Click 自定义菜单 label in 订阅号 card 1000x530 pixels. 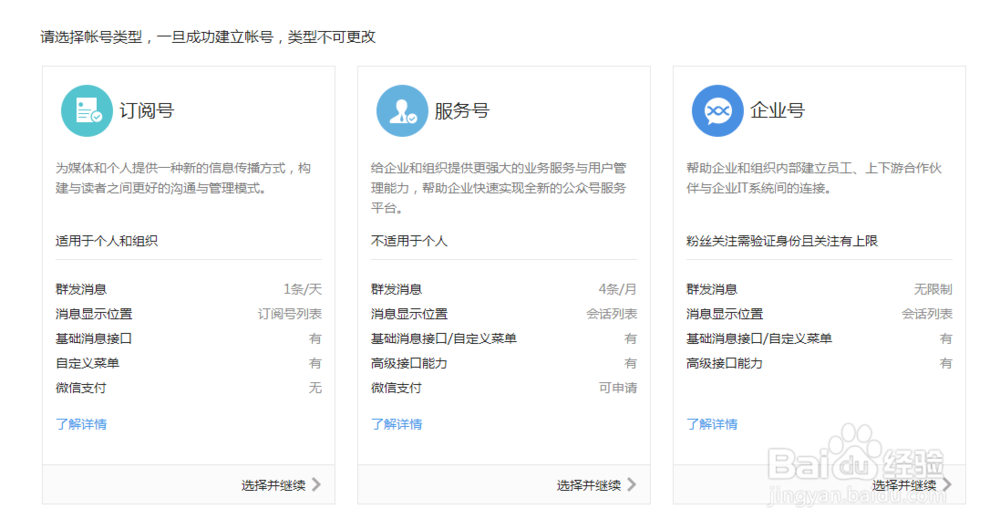(87, 364)
